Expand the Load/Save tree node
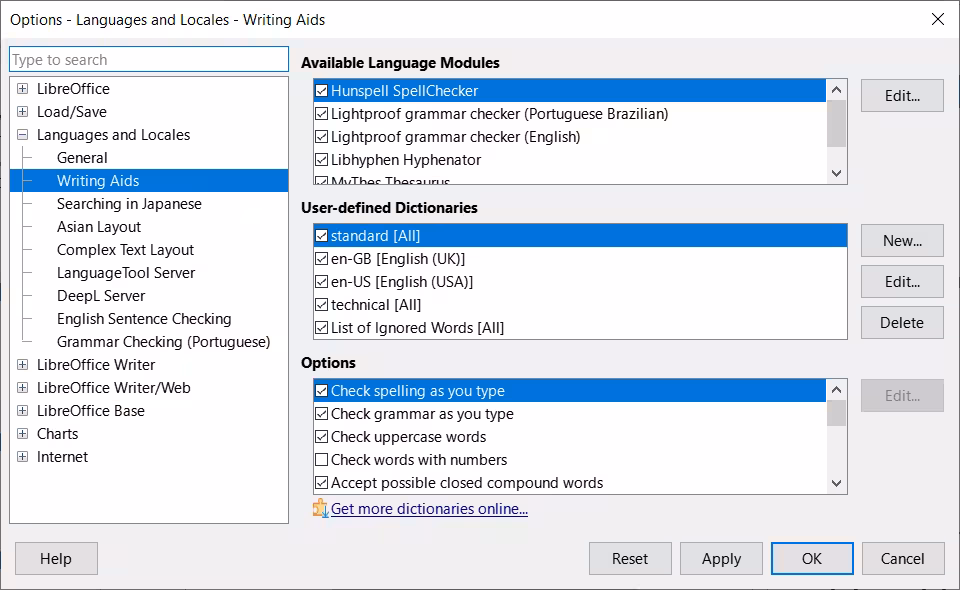The image size is (960, 590). tap(23, 111)
